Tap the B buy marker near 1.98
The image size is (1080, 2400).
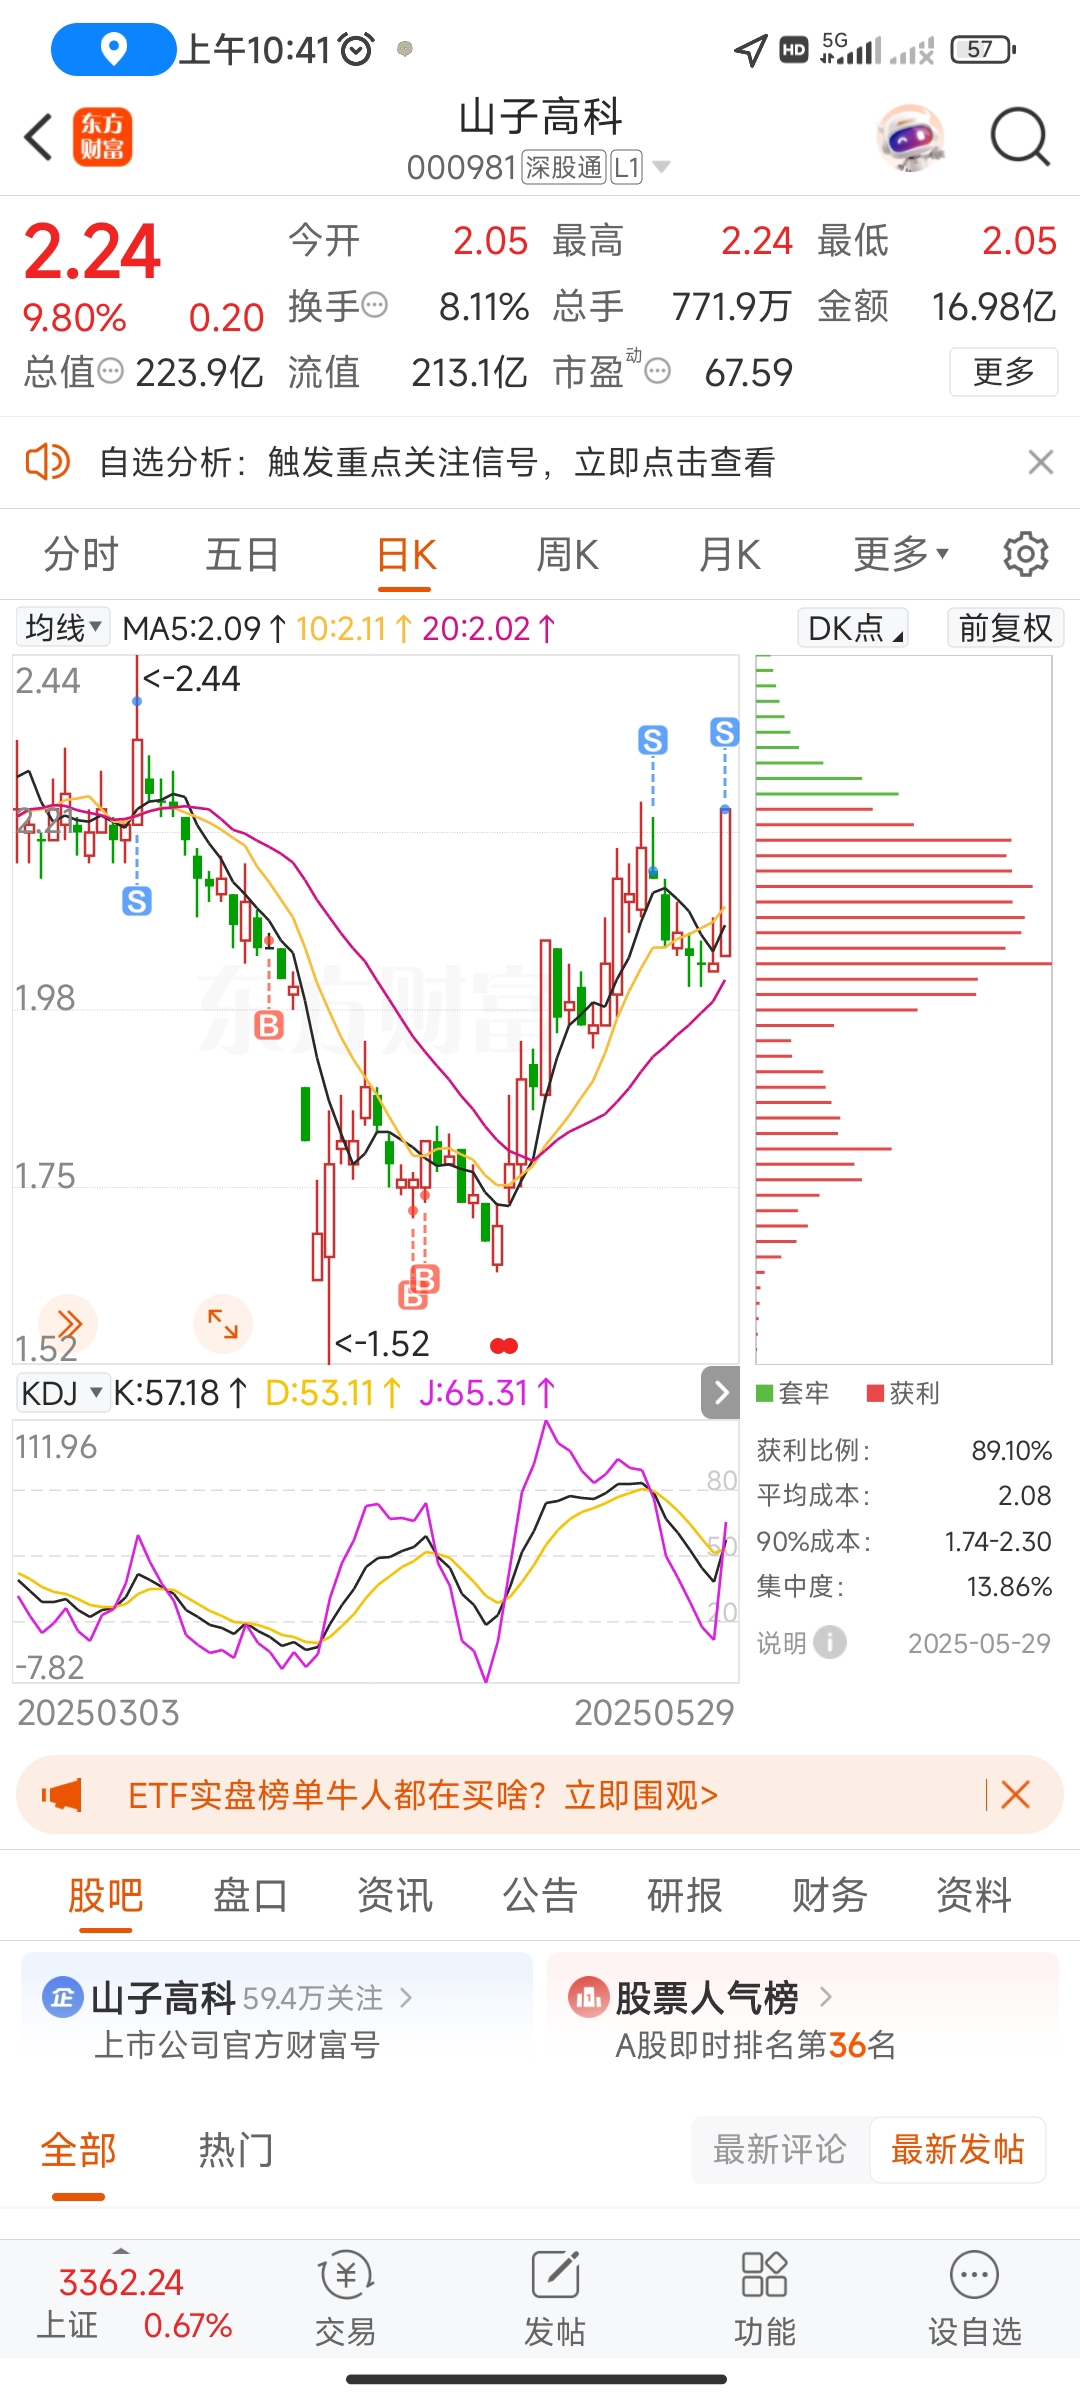click(269, 1025)
